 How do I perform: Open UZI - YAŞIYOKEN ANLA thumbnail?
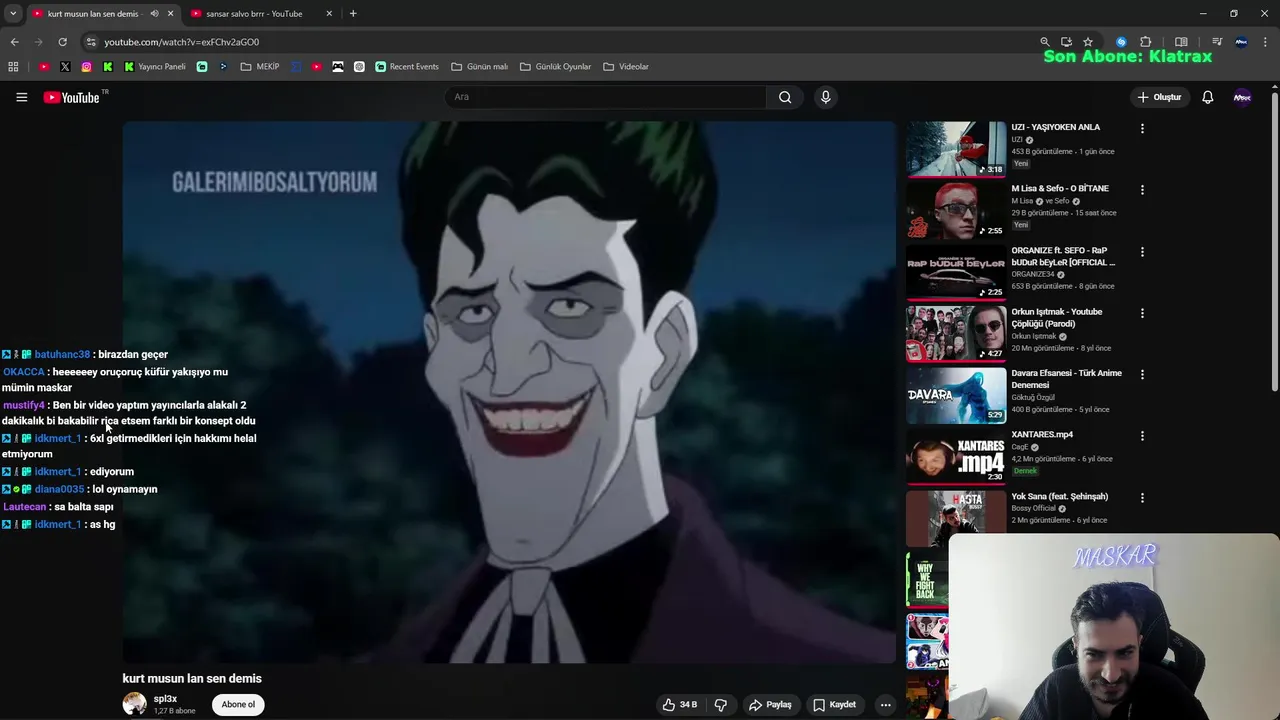956,149
